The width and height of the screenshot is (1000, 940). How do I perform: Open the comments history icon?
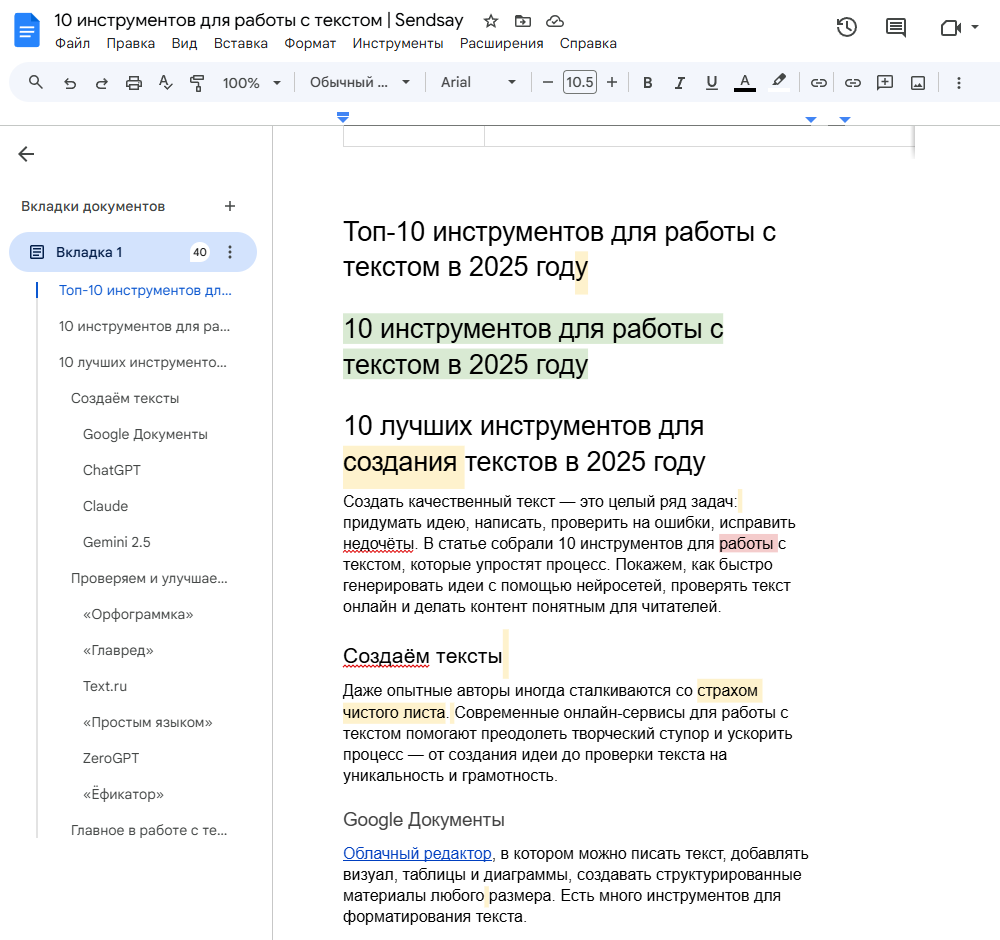pos(895,27)
